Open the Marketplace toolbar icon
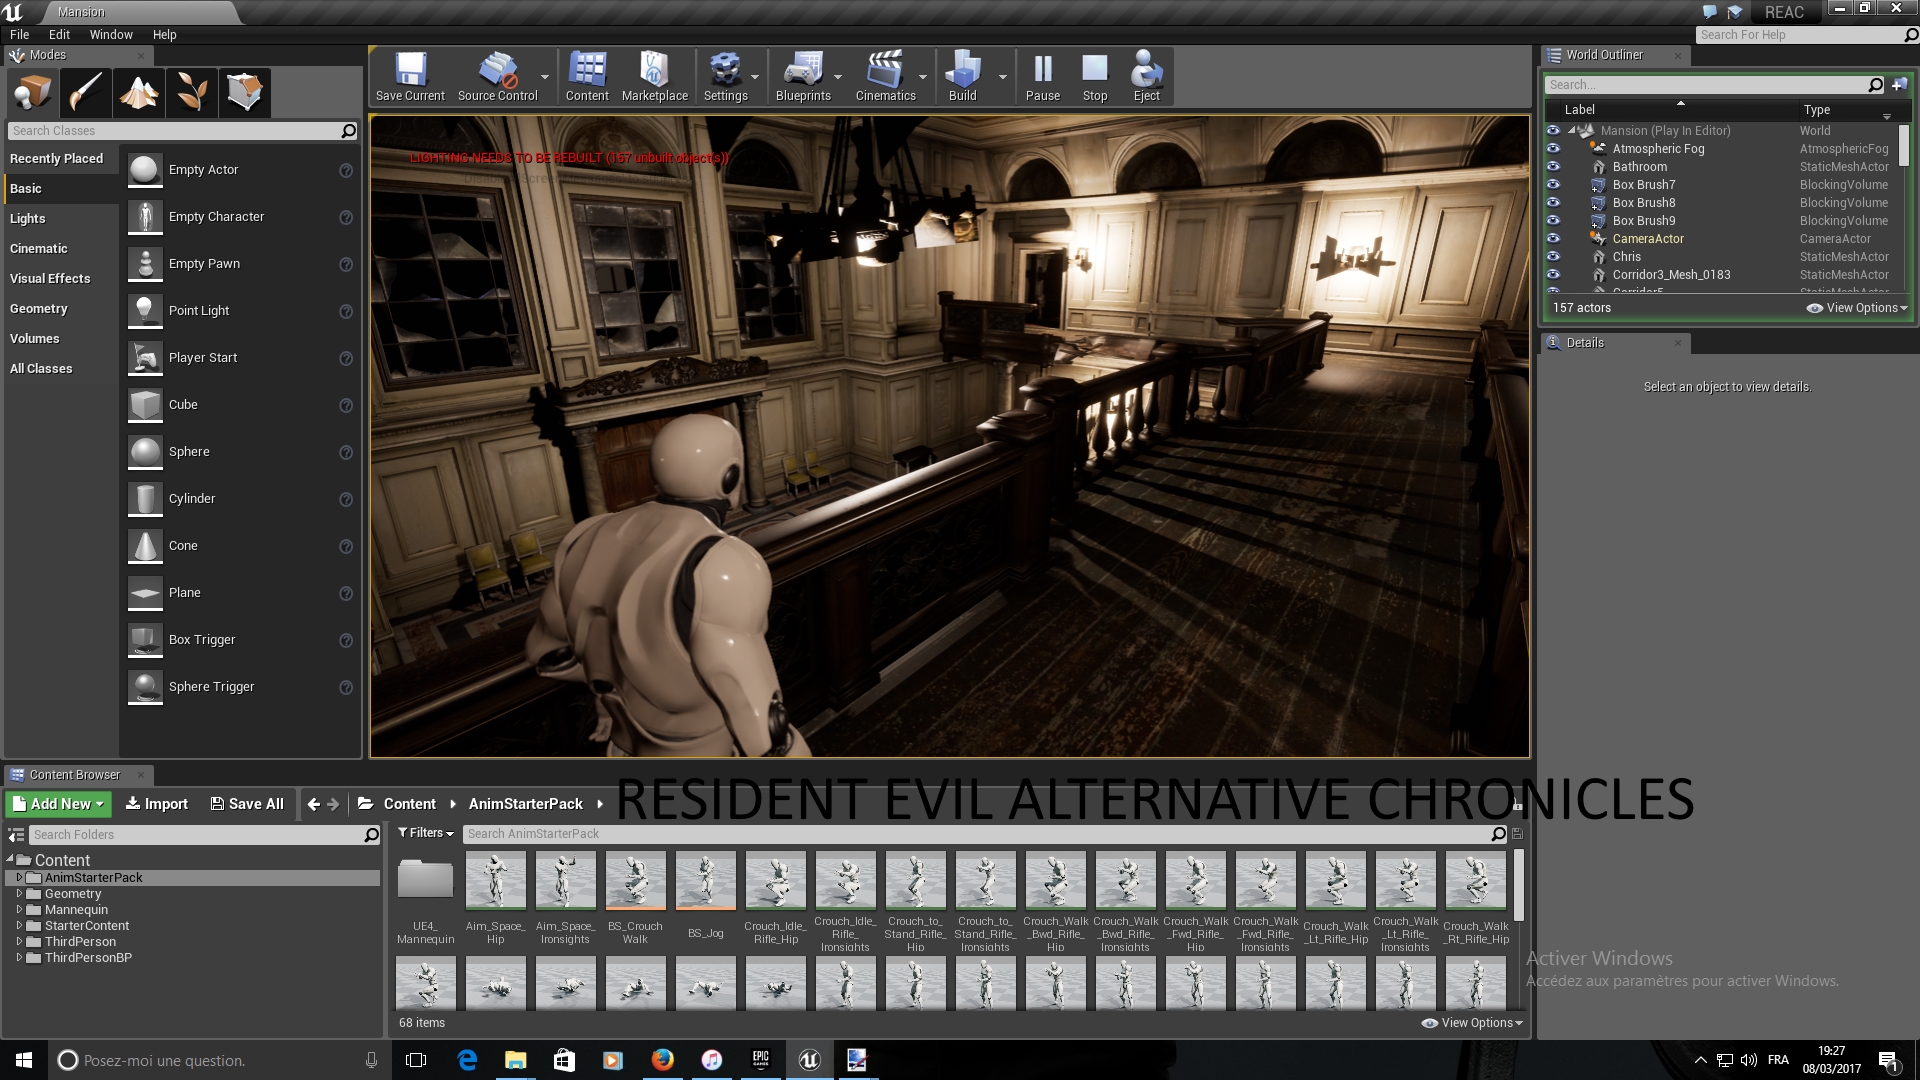1920x1080 pixels. coord(654,77)
